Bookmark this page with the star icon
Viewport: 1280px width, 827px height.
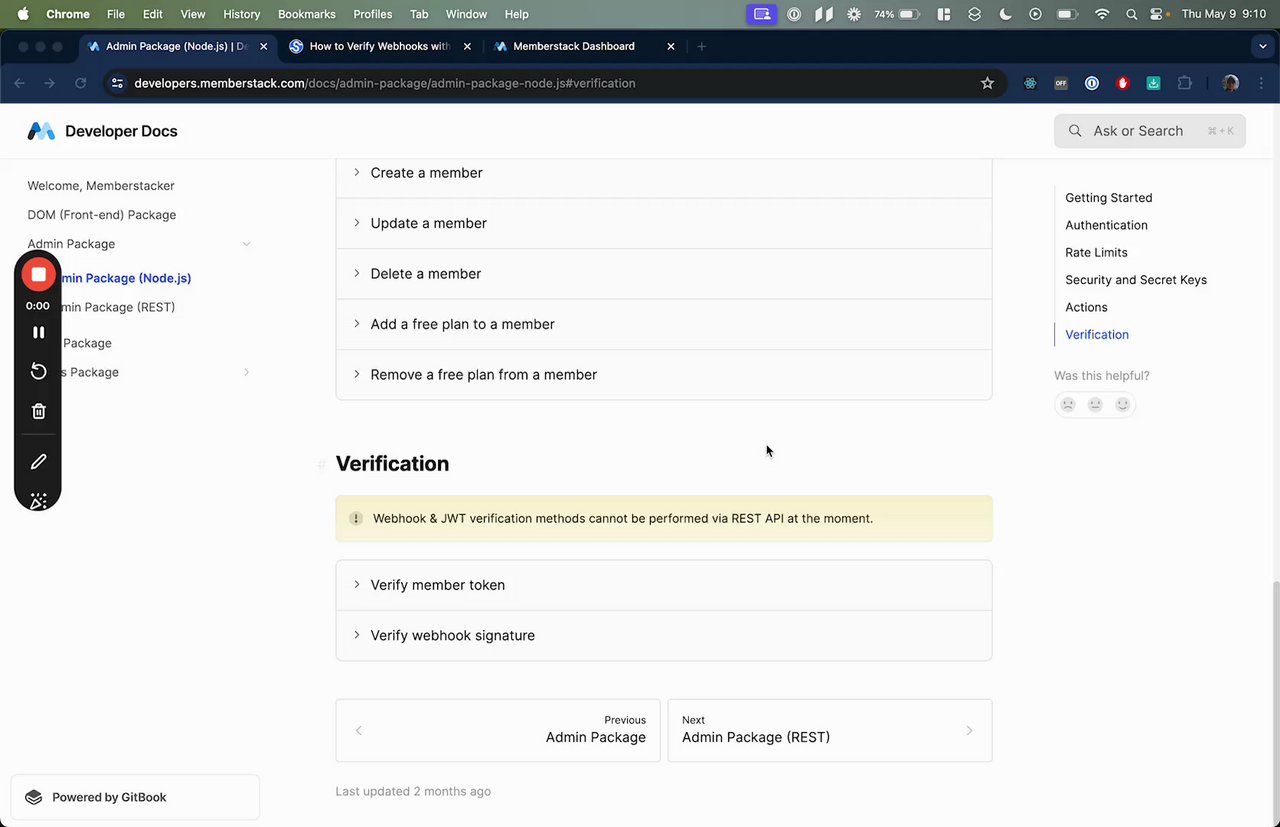tap(987, 83)
